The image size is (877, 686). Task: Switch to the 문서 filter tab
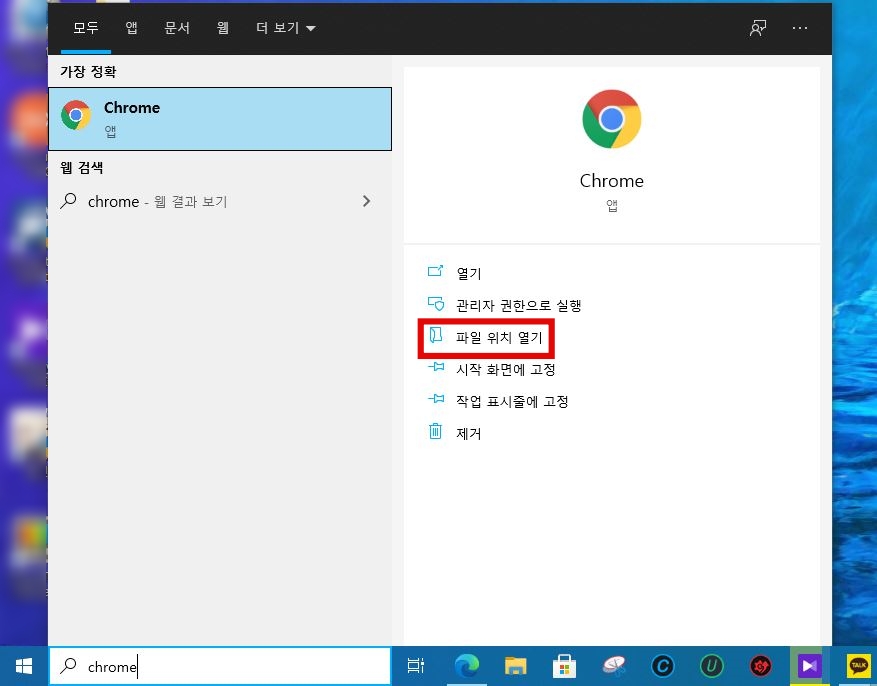click(177, 27)
